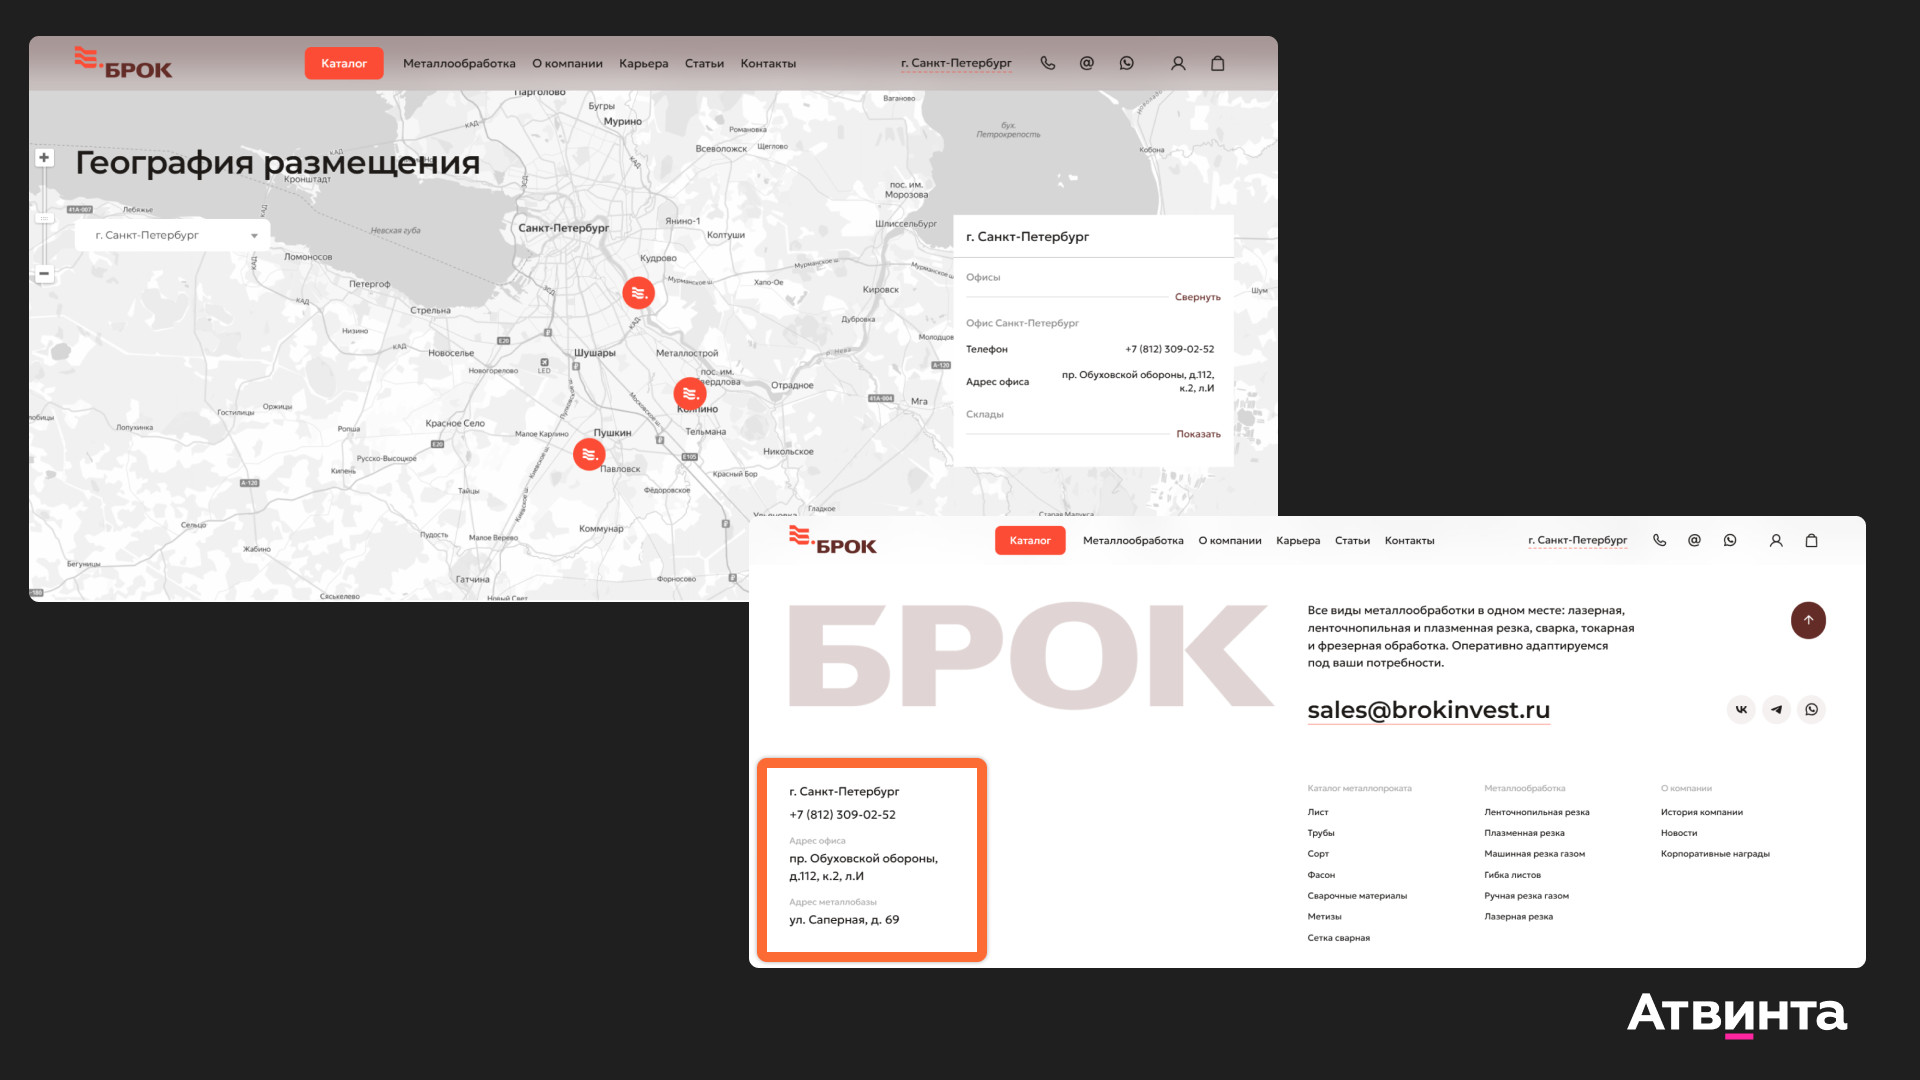The image size is (1920, 1080).
Task: Zoom in the map with plus button
Action: pos(44,158)
